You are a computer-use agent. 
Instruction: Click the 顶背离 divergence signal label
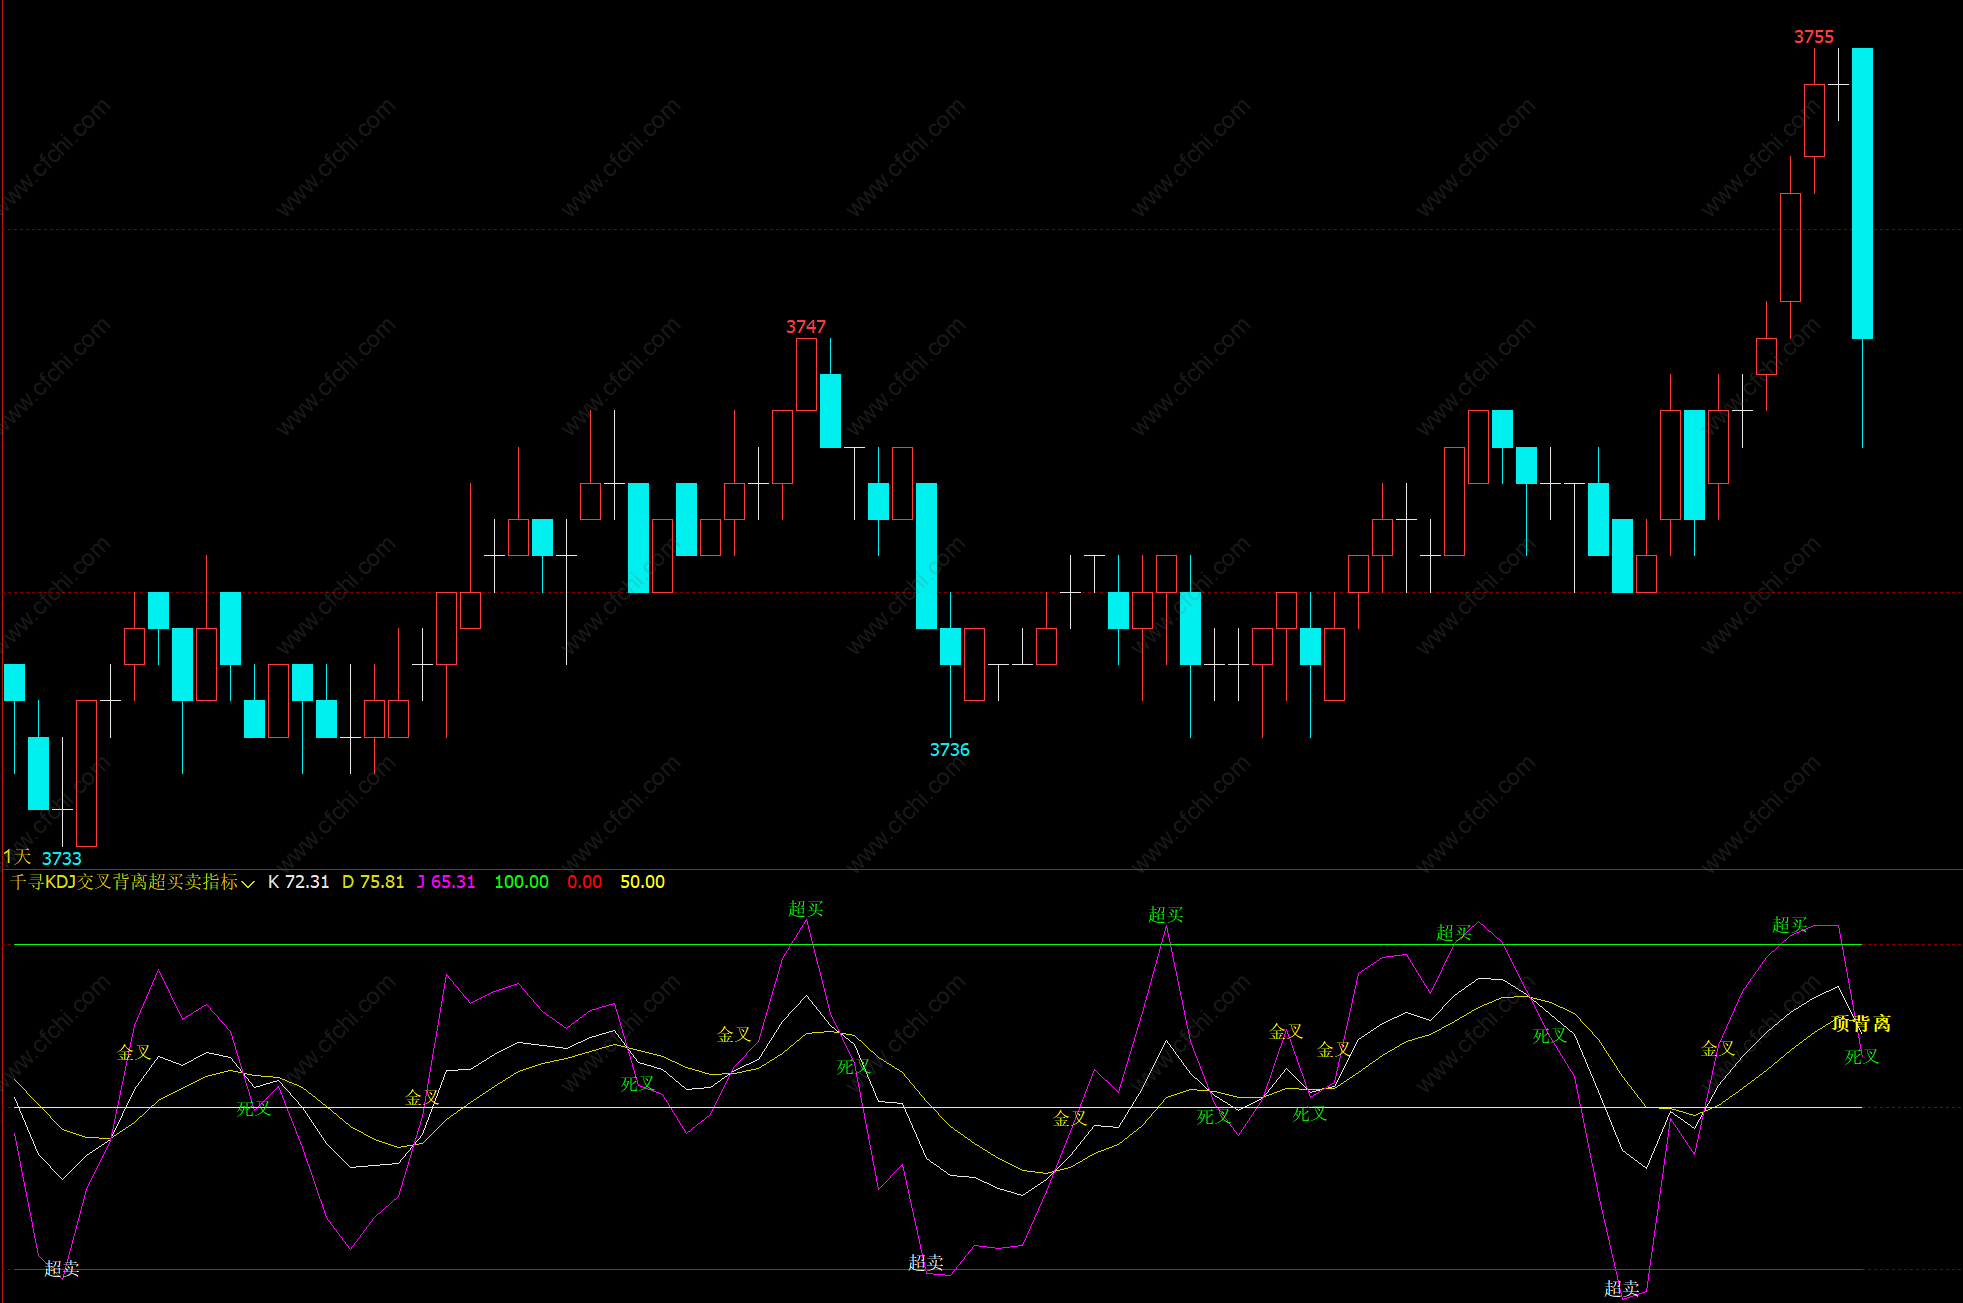point(1860,1024)
